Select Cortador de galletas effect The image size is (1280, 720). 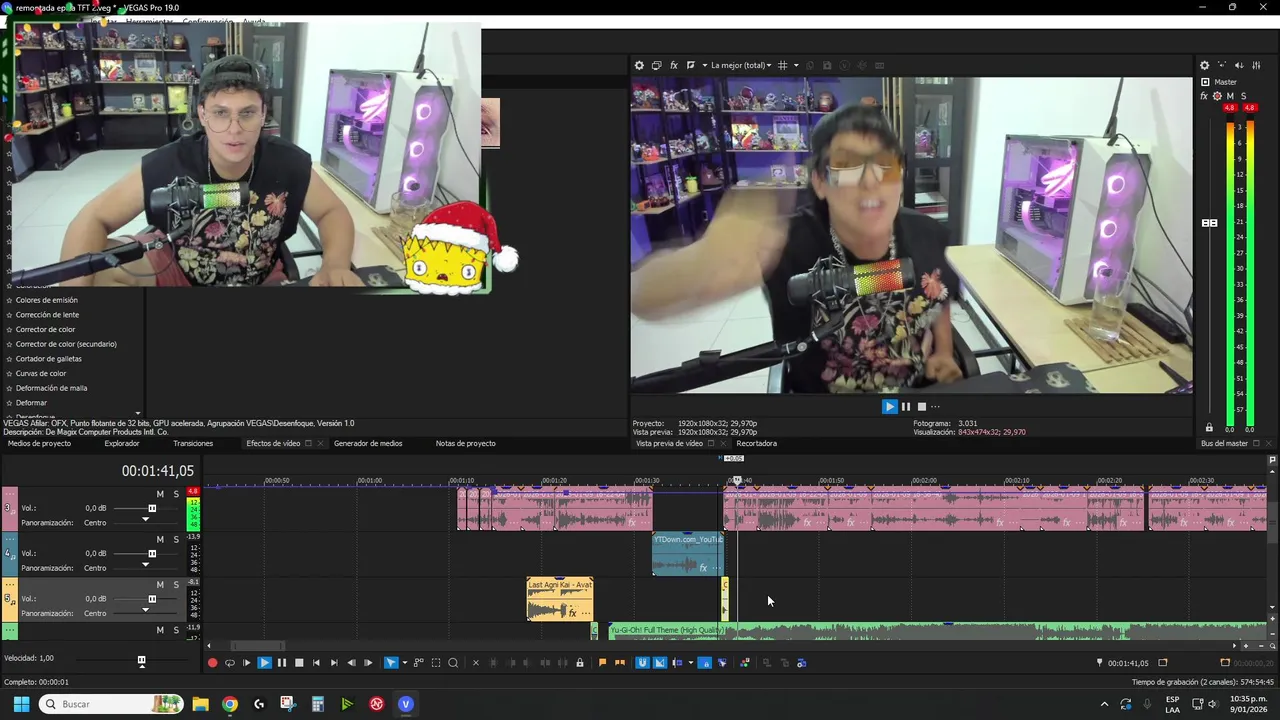[x=48, y=358]
